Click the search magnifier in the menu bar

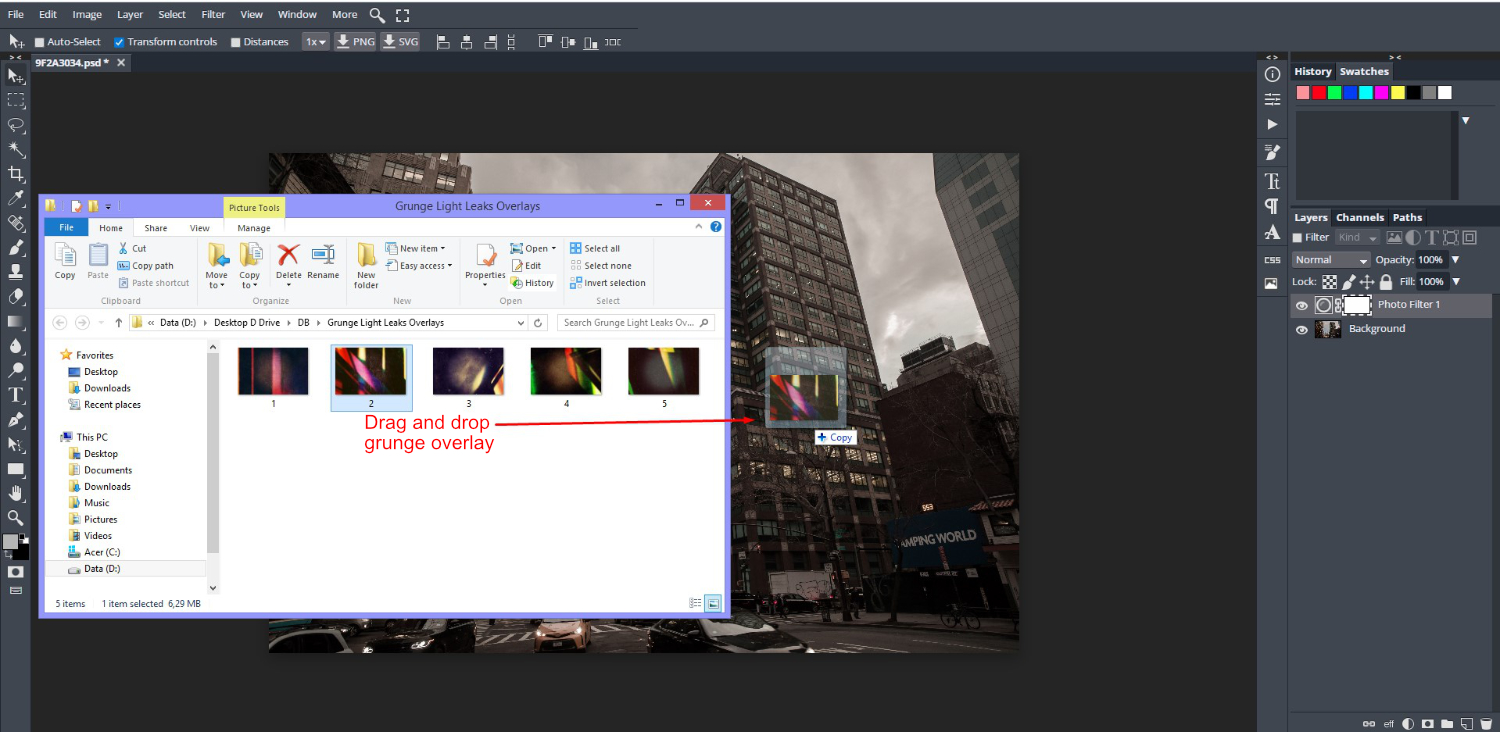[x=377, y=15]
